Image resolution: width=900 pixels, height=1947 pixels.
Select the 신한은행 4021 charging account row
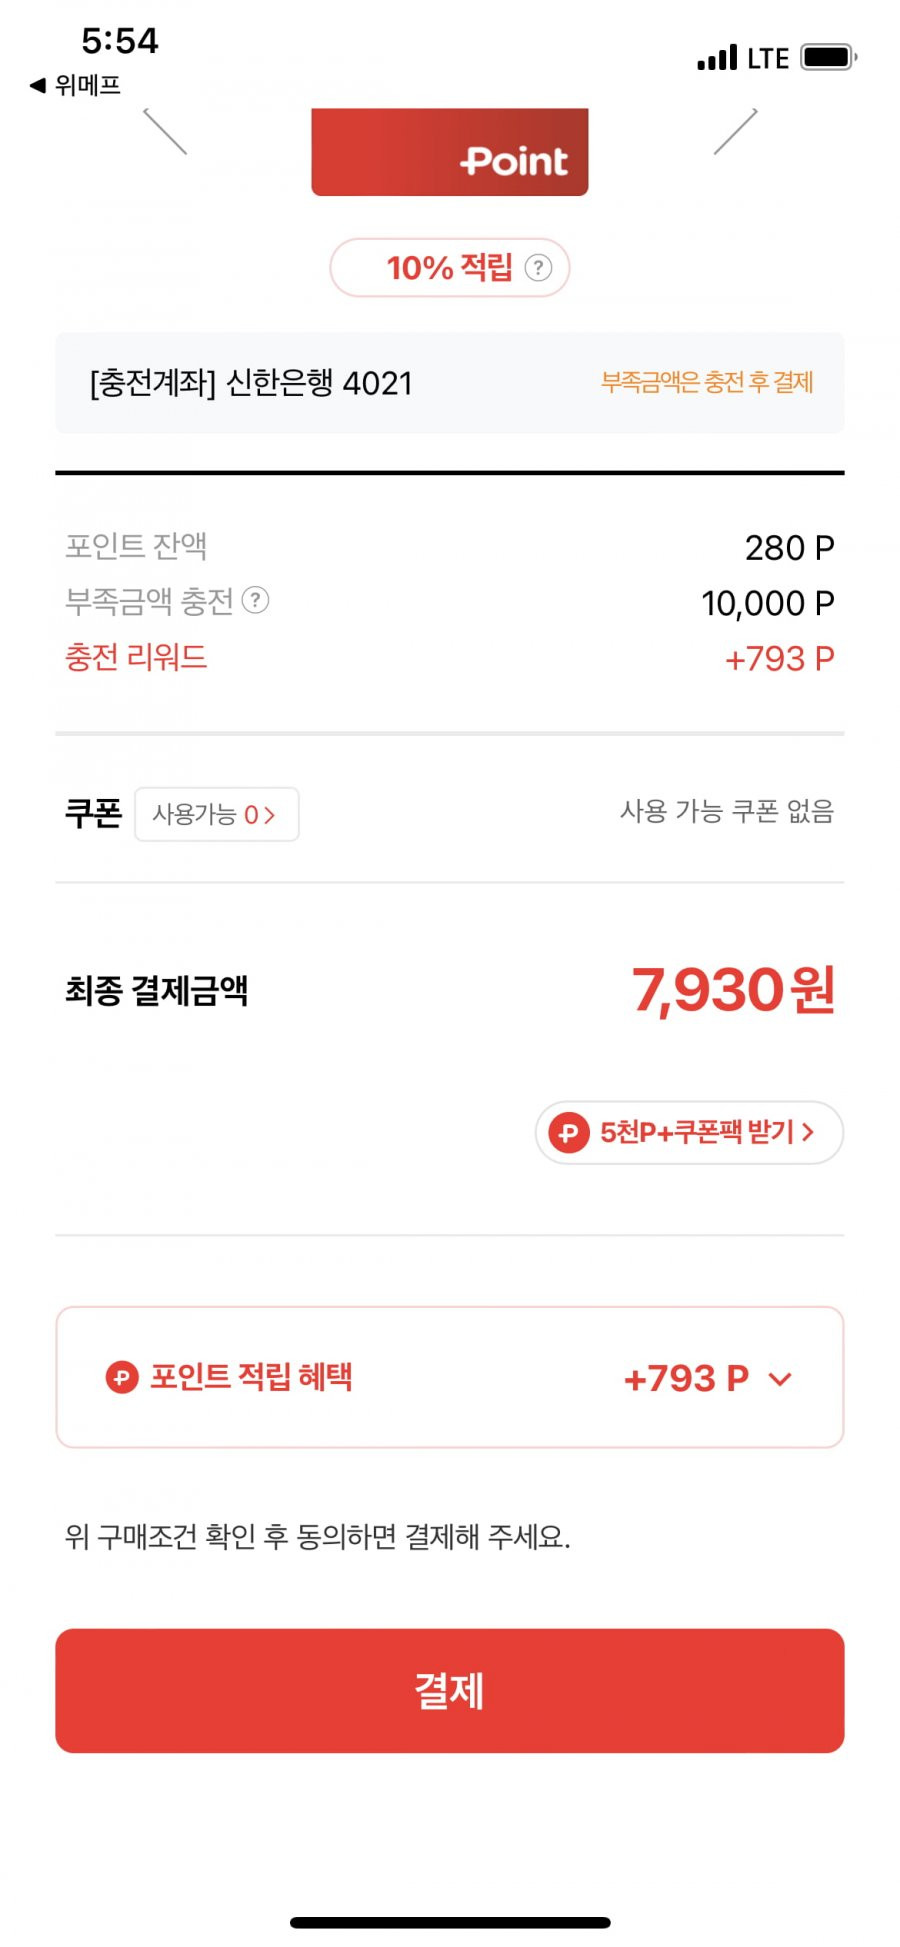[450, 383]
